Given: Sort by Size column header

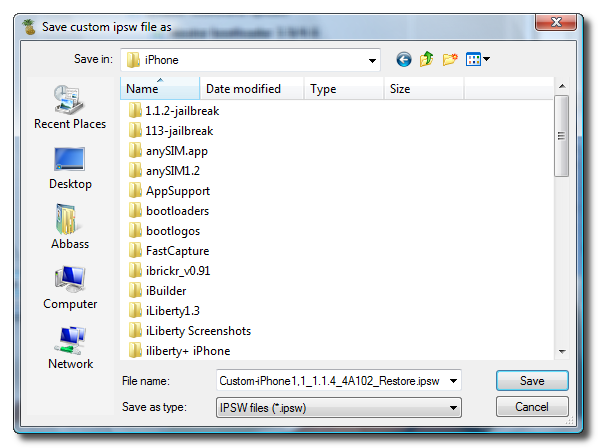Looking at the screenshot, I should (x=424, y=88).
